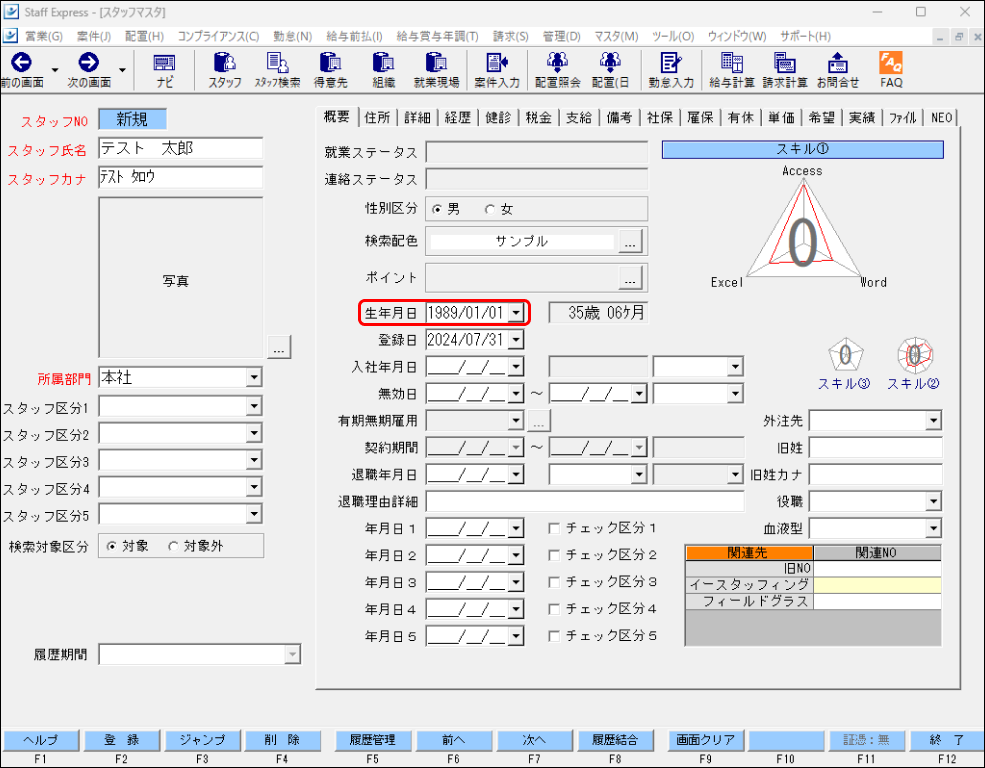985x768 pixels.
Task: Select 対象 for 検索対象区分
Action: tap(112, 546)
